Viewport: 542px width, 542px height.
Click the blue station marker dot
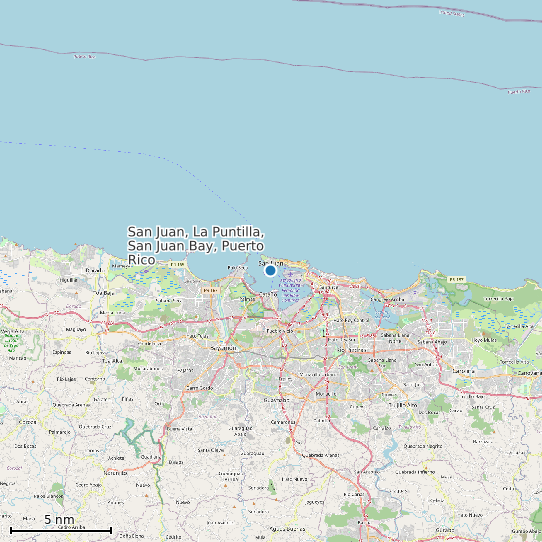[270, 270]
